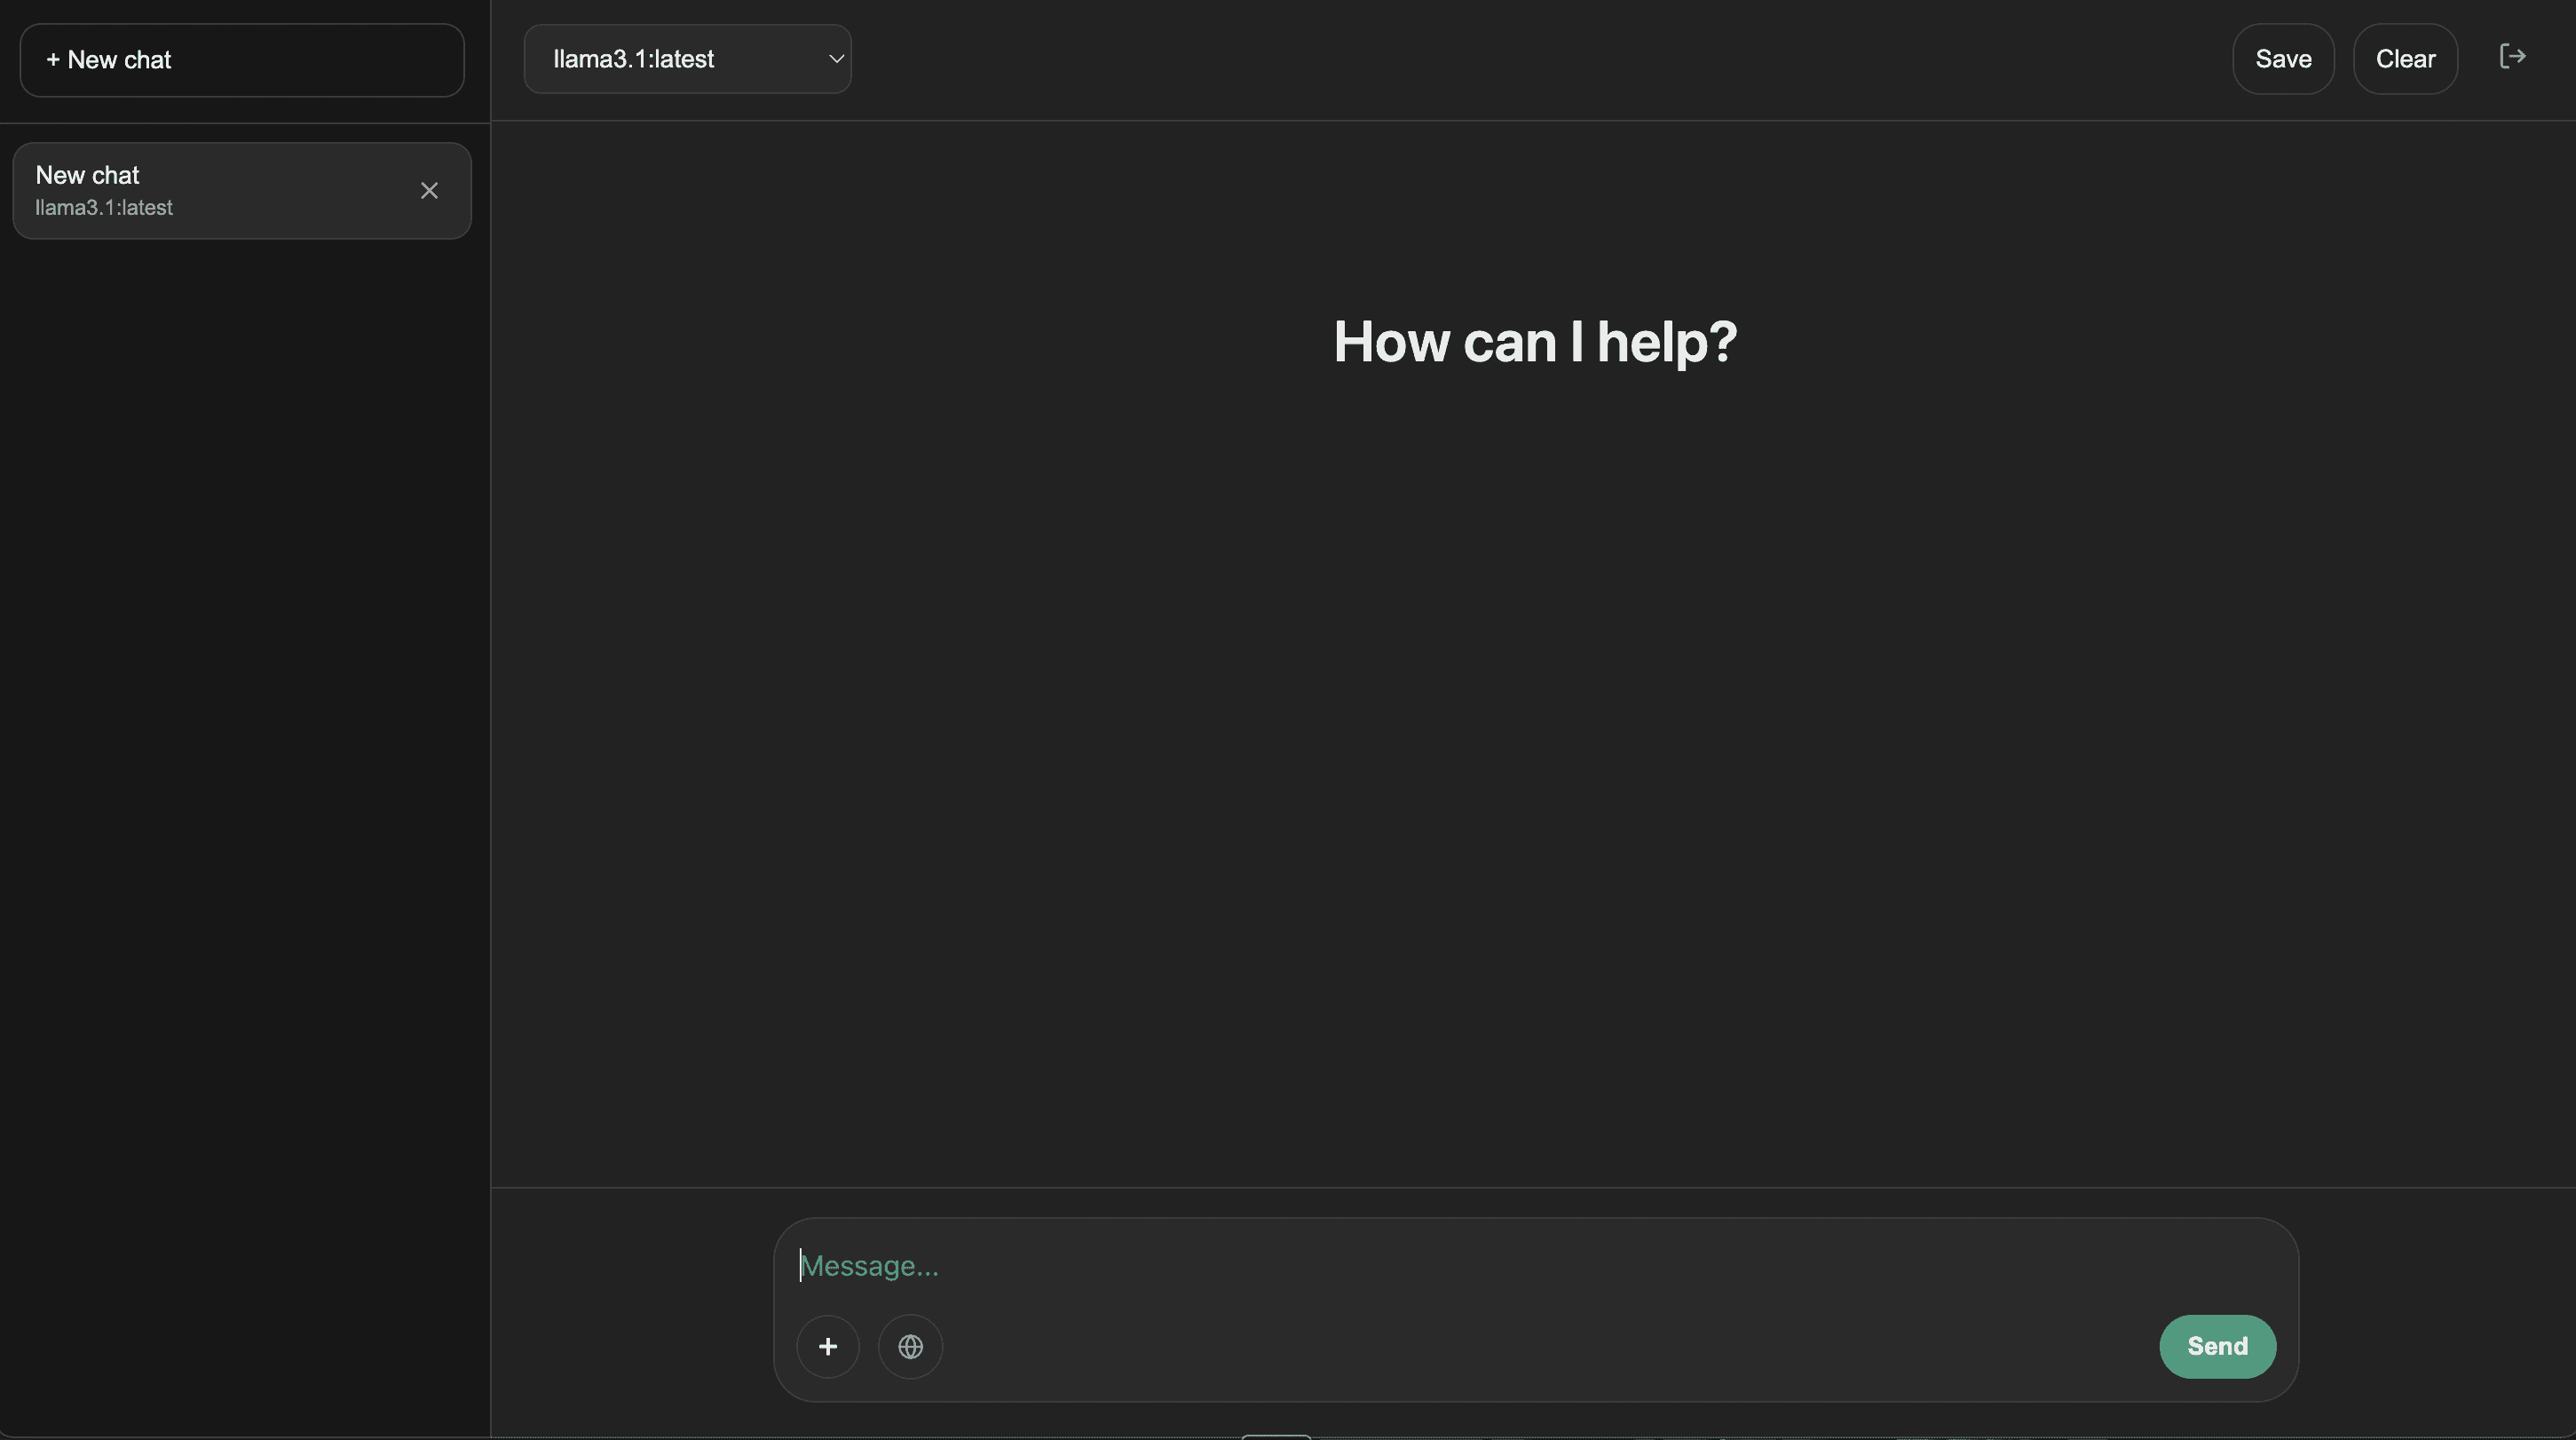This screenshot has height=1440, width=2576.
Task: Toggle the globe web search icon
Action: (910, 1346)
